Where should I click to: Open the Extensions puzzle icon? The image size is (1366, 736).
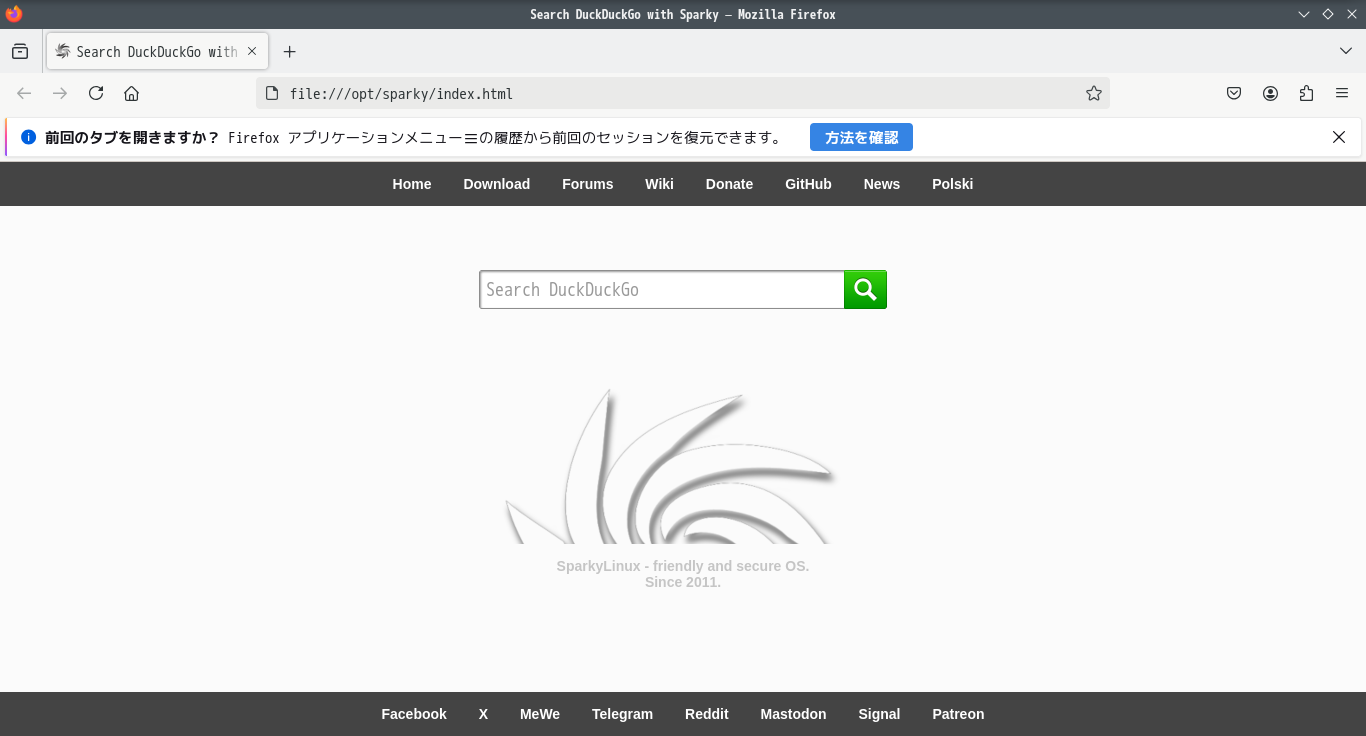[x=1306, y=93]
